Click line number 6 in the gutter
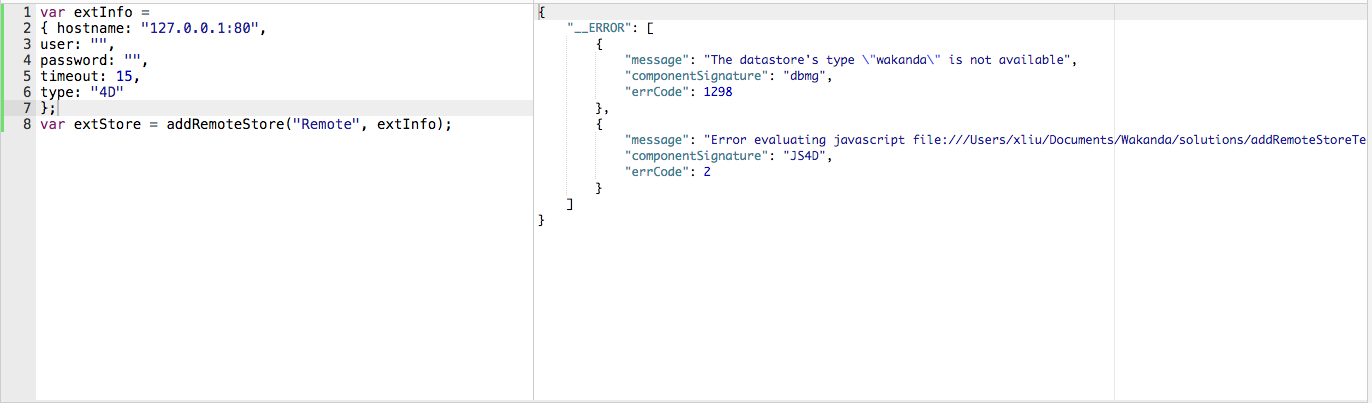The height and width of the screenshot is (403, 1372). (x=28, y=92)
